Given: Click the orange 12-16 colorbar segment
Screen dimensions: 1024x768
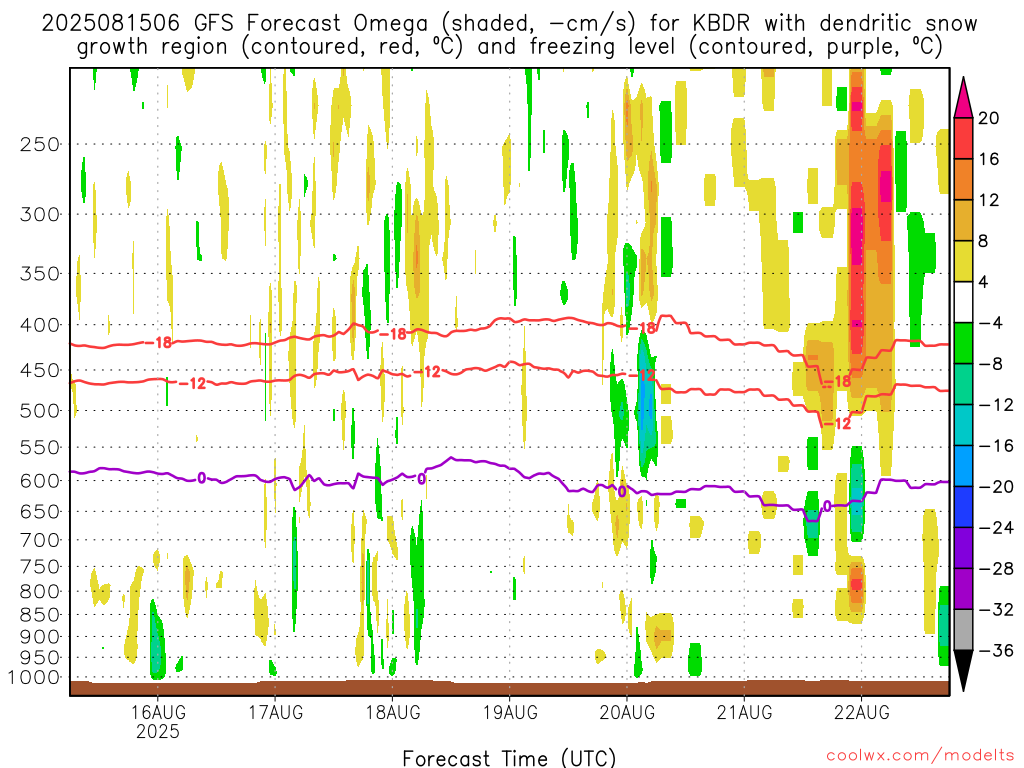Looking at the screenshot, I should coord(963,179).
